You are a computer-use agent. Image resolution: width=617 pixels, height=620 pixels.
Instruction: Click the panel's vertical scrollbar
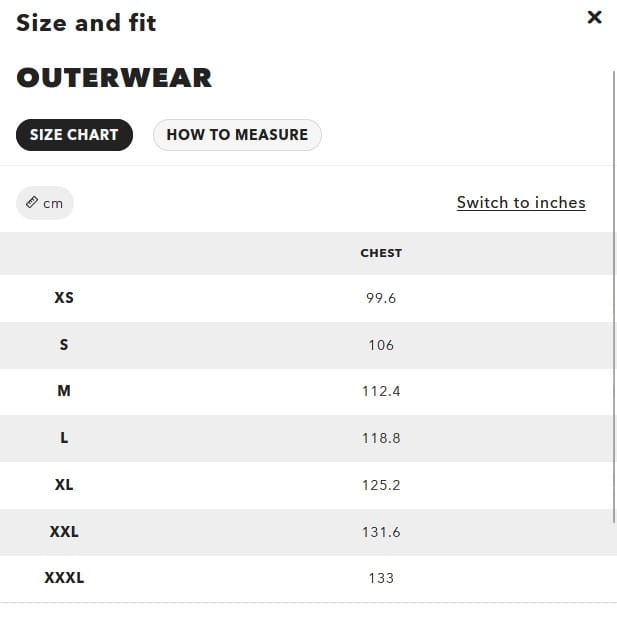[613, 300]
